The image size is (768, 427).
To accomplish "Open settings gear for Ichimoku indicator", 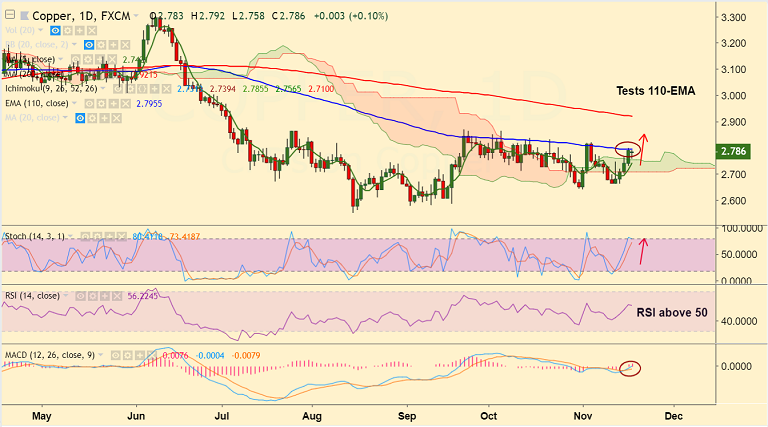I will 130,89.
